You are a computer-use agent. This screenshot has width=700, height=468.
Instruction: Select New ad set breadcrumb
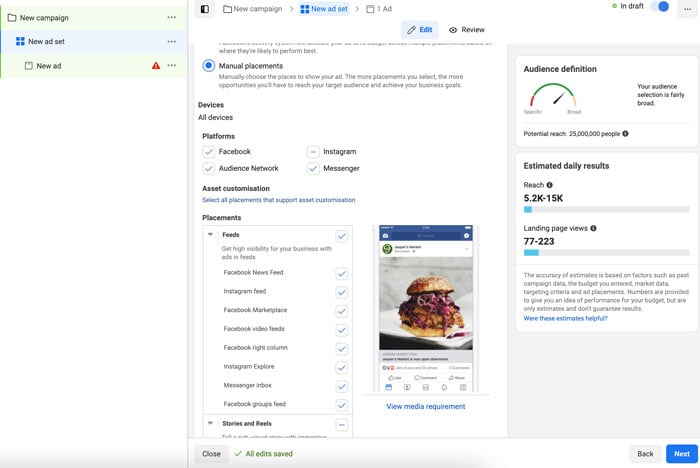tap(324, 9)
